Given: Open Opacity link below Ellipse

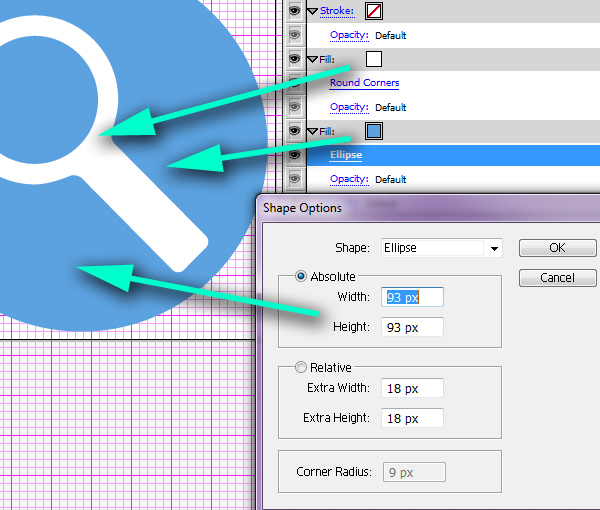Looking at the screenshot, I should 349,179.
